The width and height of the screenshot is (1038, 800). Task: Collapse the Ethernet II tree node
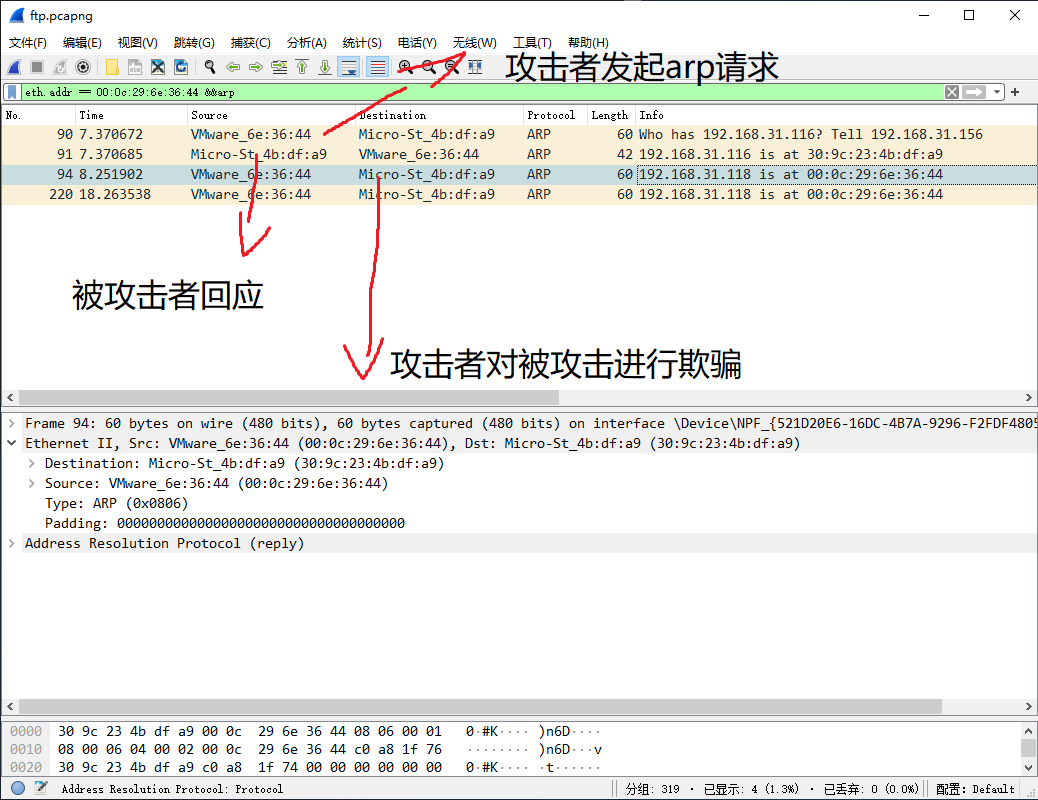click(x=11, y=443)
